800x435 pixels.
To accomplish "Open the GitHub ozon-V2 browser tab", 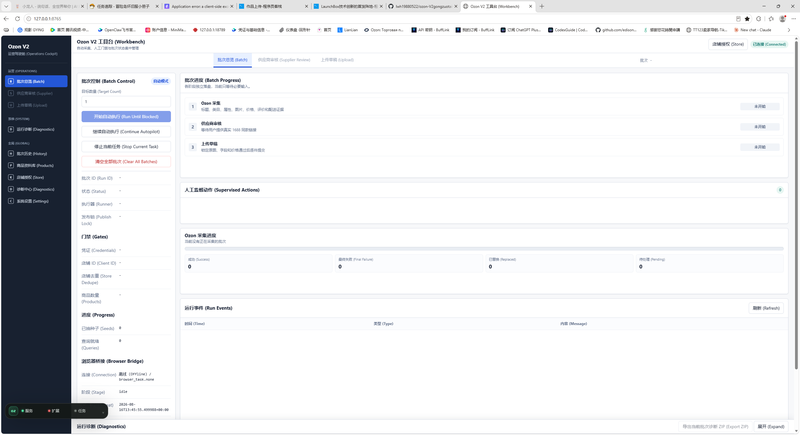I will 421,6.
